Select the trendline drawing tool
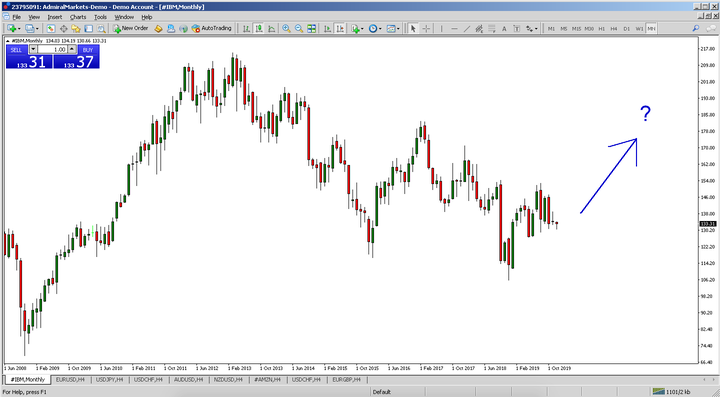The width and height of the screenshot is (720, 397). [467, 28]
